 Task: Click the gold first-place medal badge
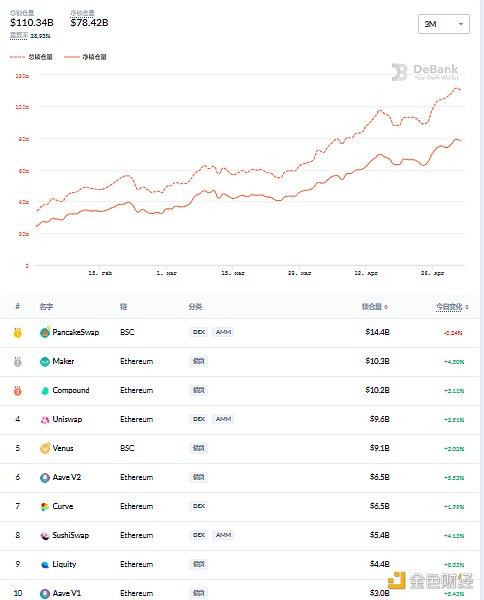(x=18, y=333)
